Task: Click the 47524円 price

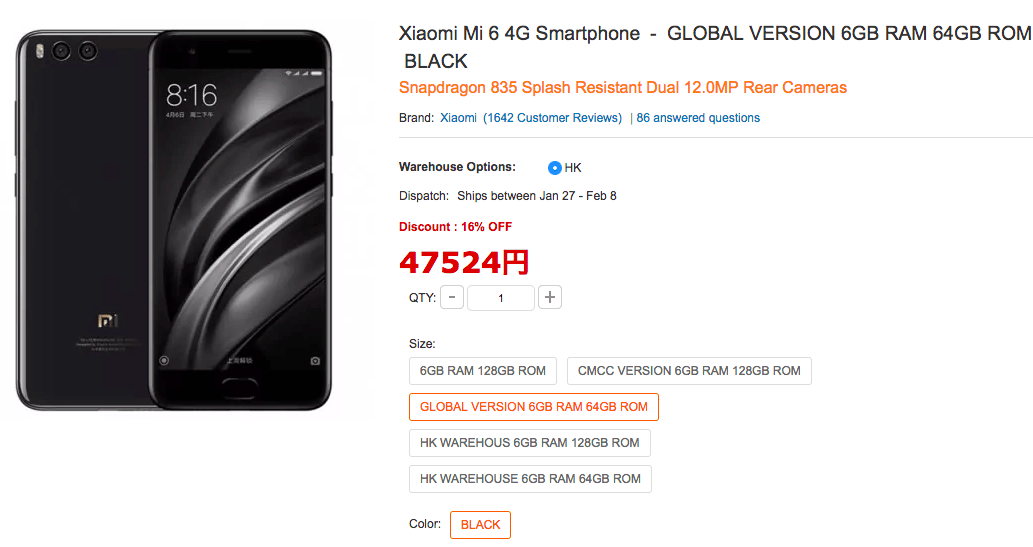Action: tap(464, 262)
